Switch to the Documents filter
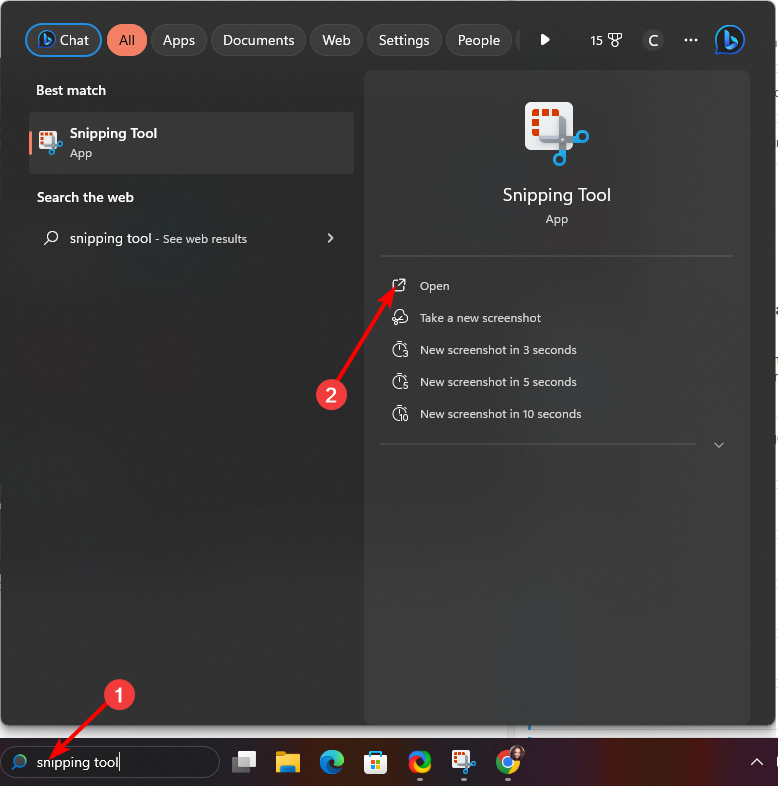The width and height of the screenshot is (778, 786). (x=259, y=40)
